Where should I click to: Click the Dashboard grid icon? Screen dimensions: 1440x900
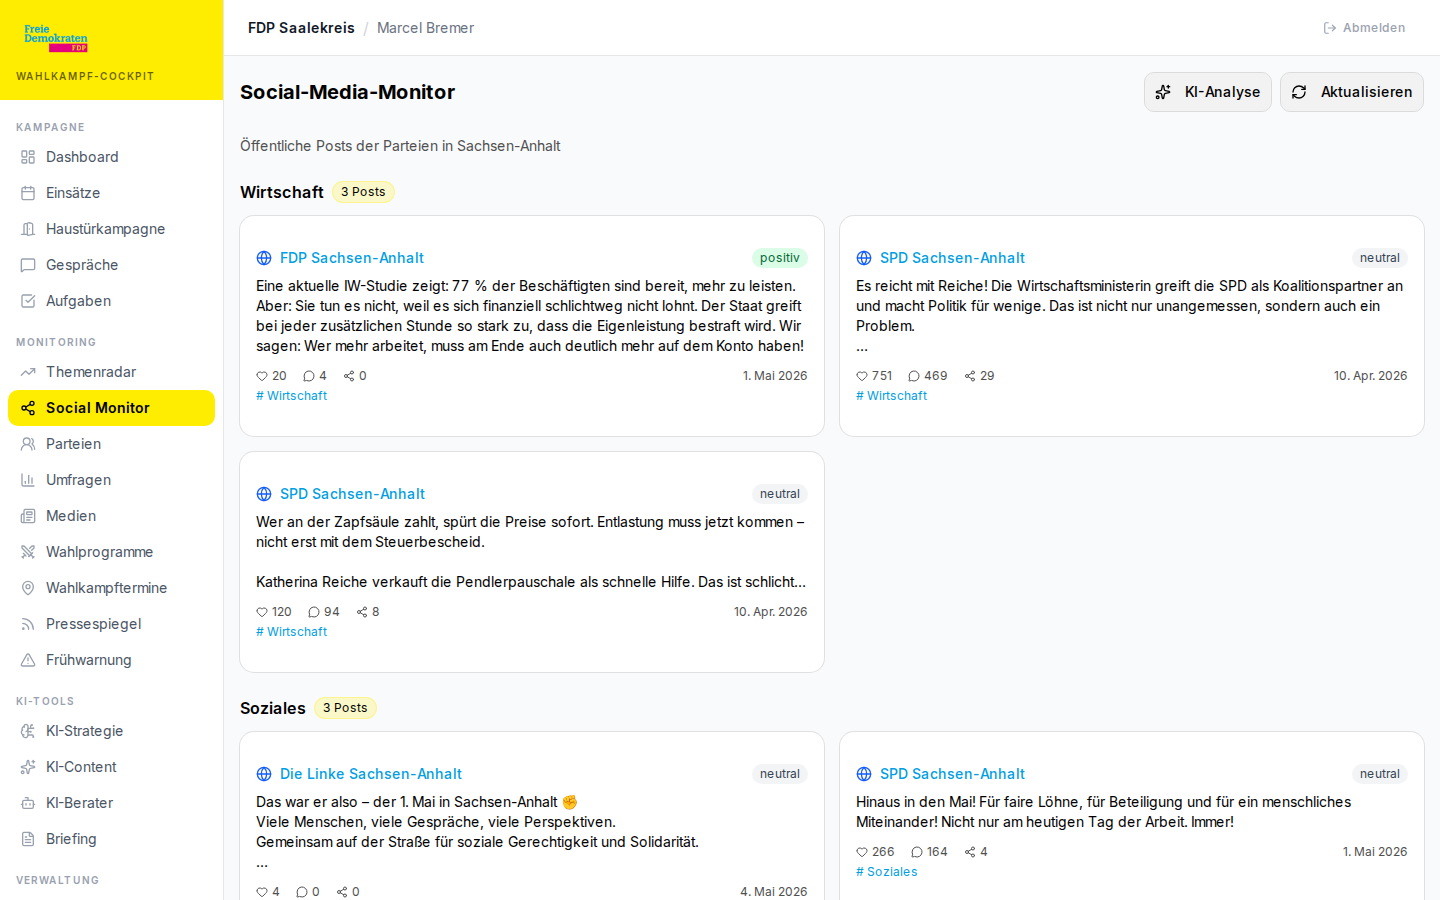pos(28,157)
